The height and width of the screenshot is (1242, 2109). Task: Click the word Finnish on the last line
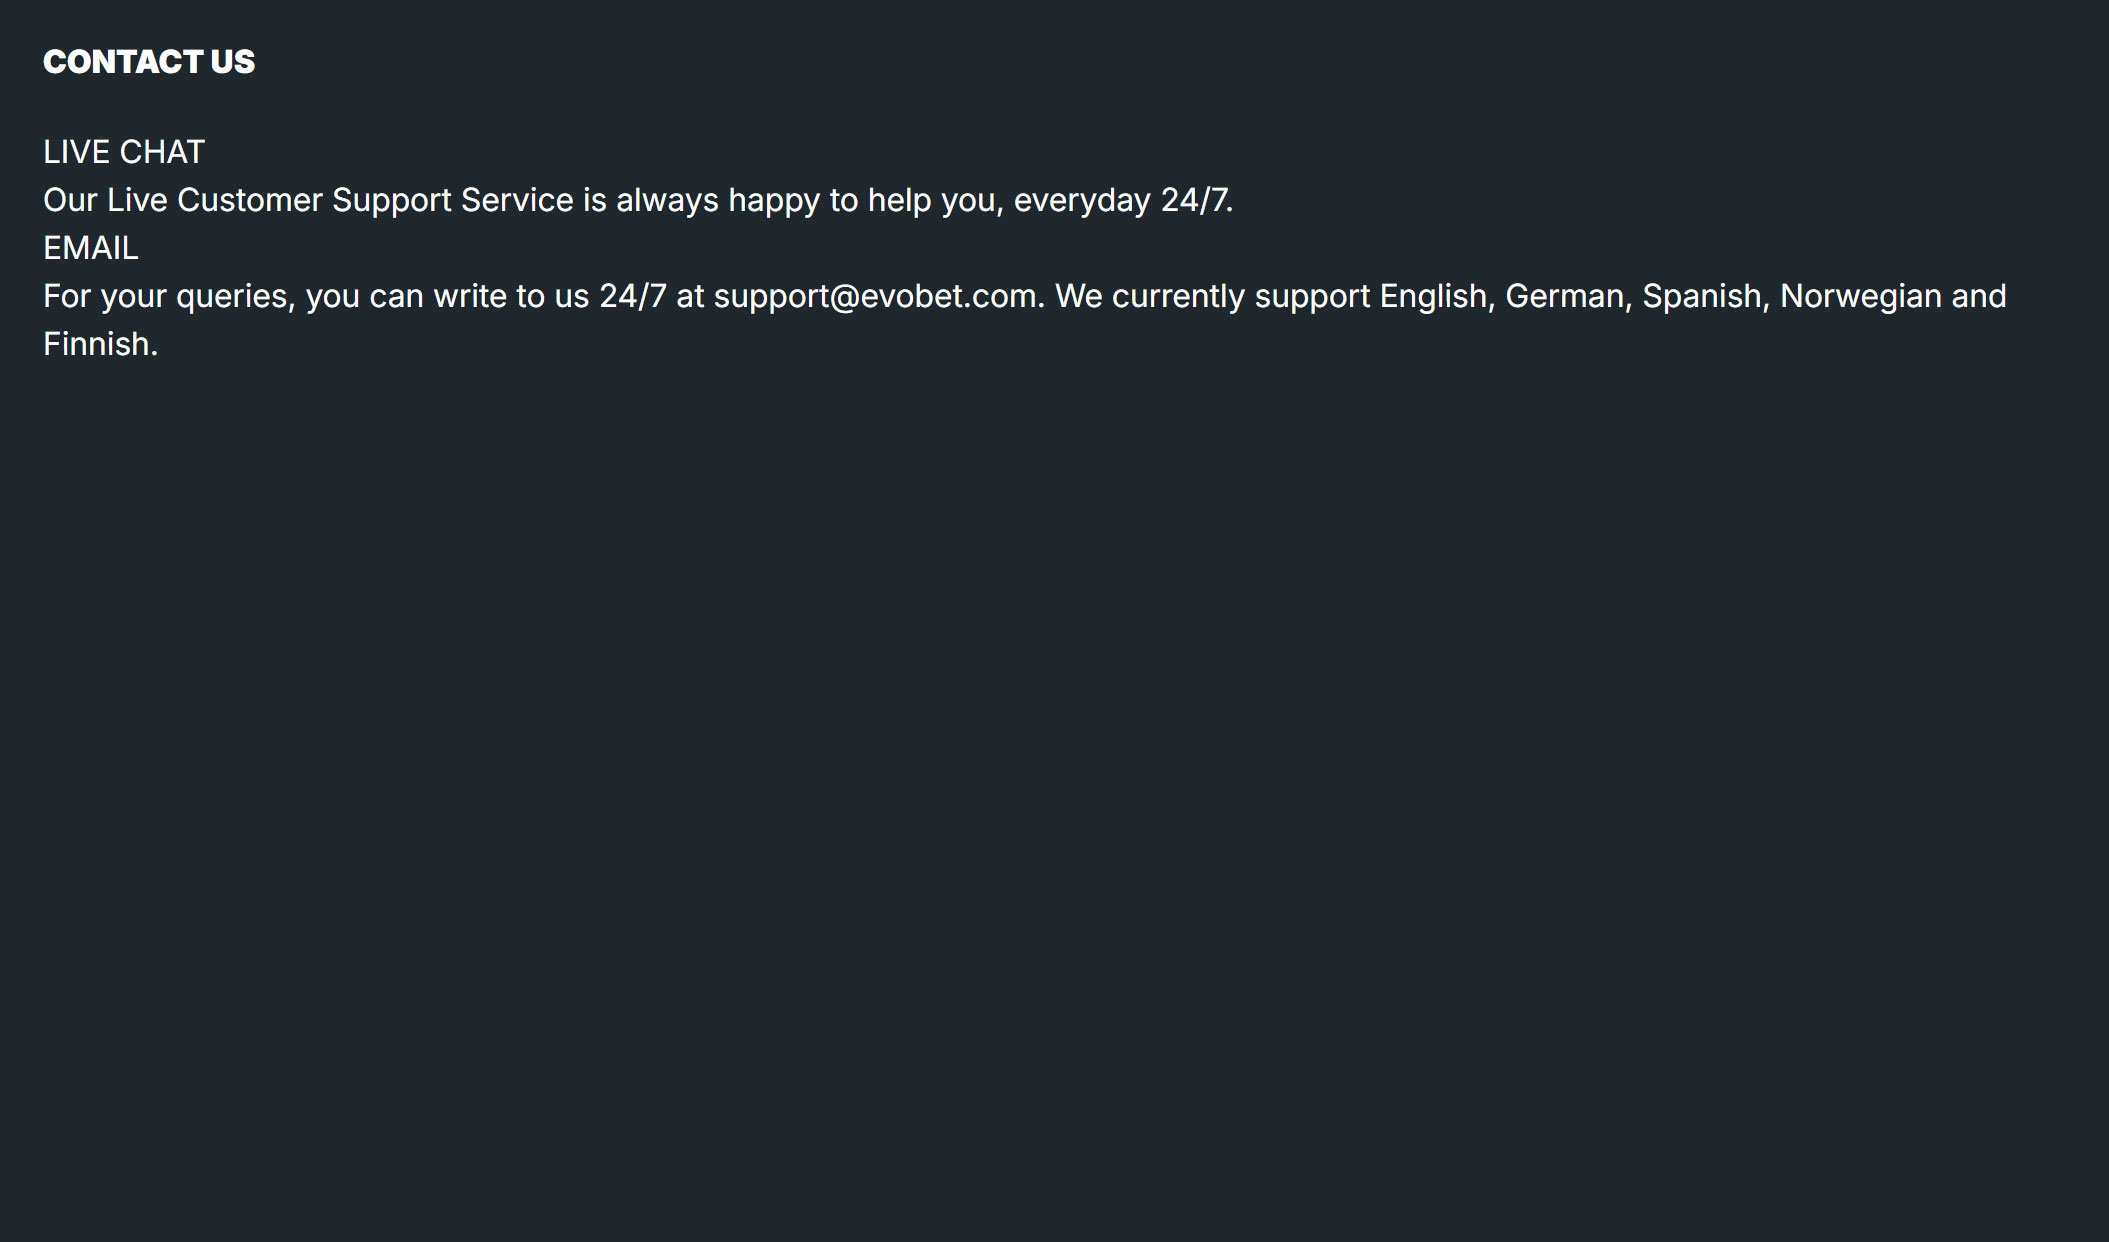(x=99, y=344)
